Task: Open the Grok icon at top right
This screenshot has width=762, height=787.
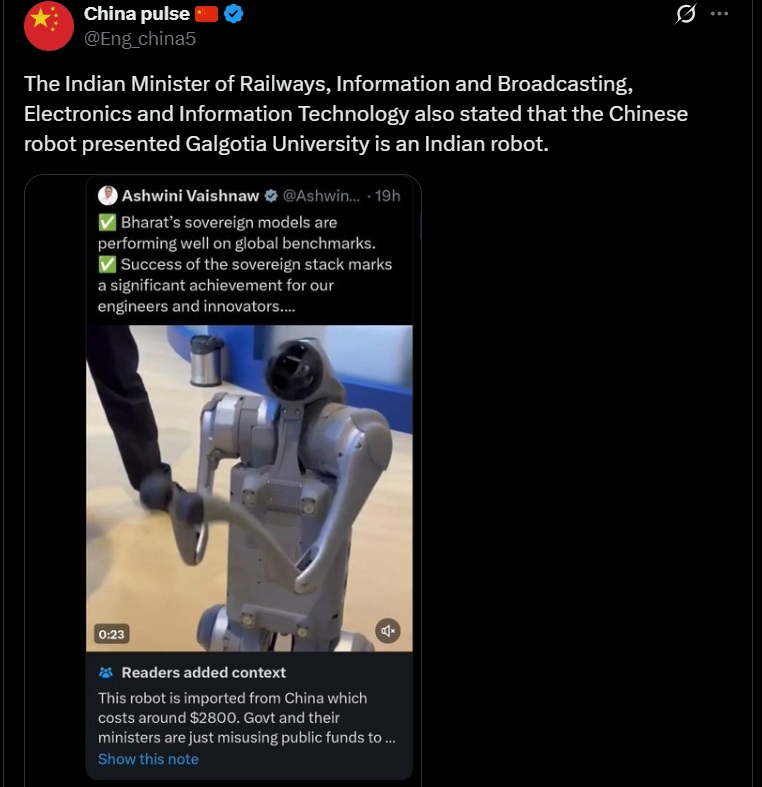Action: pos(686,14)
